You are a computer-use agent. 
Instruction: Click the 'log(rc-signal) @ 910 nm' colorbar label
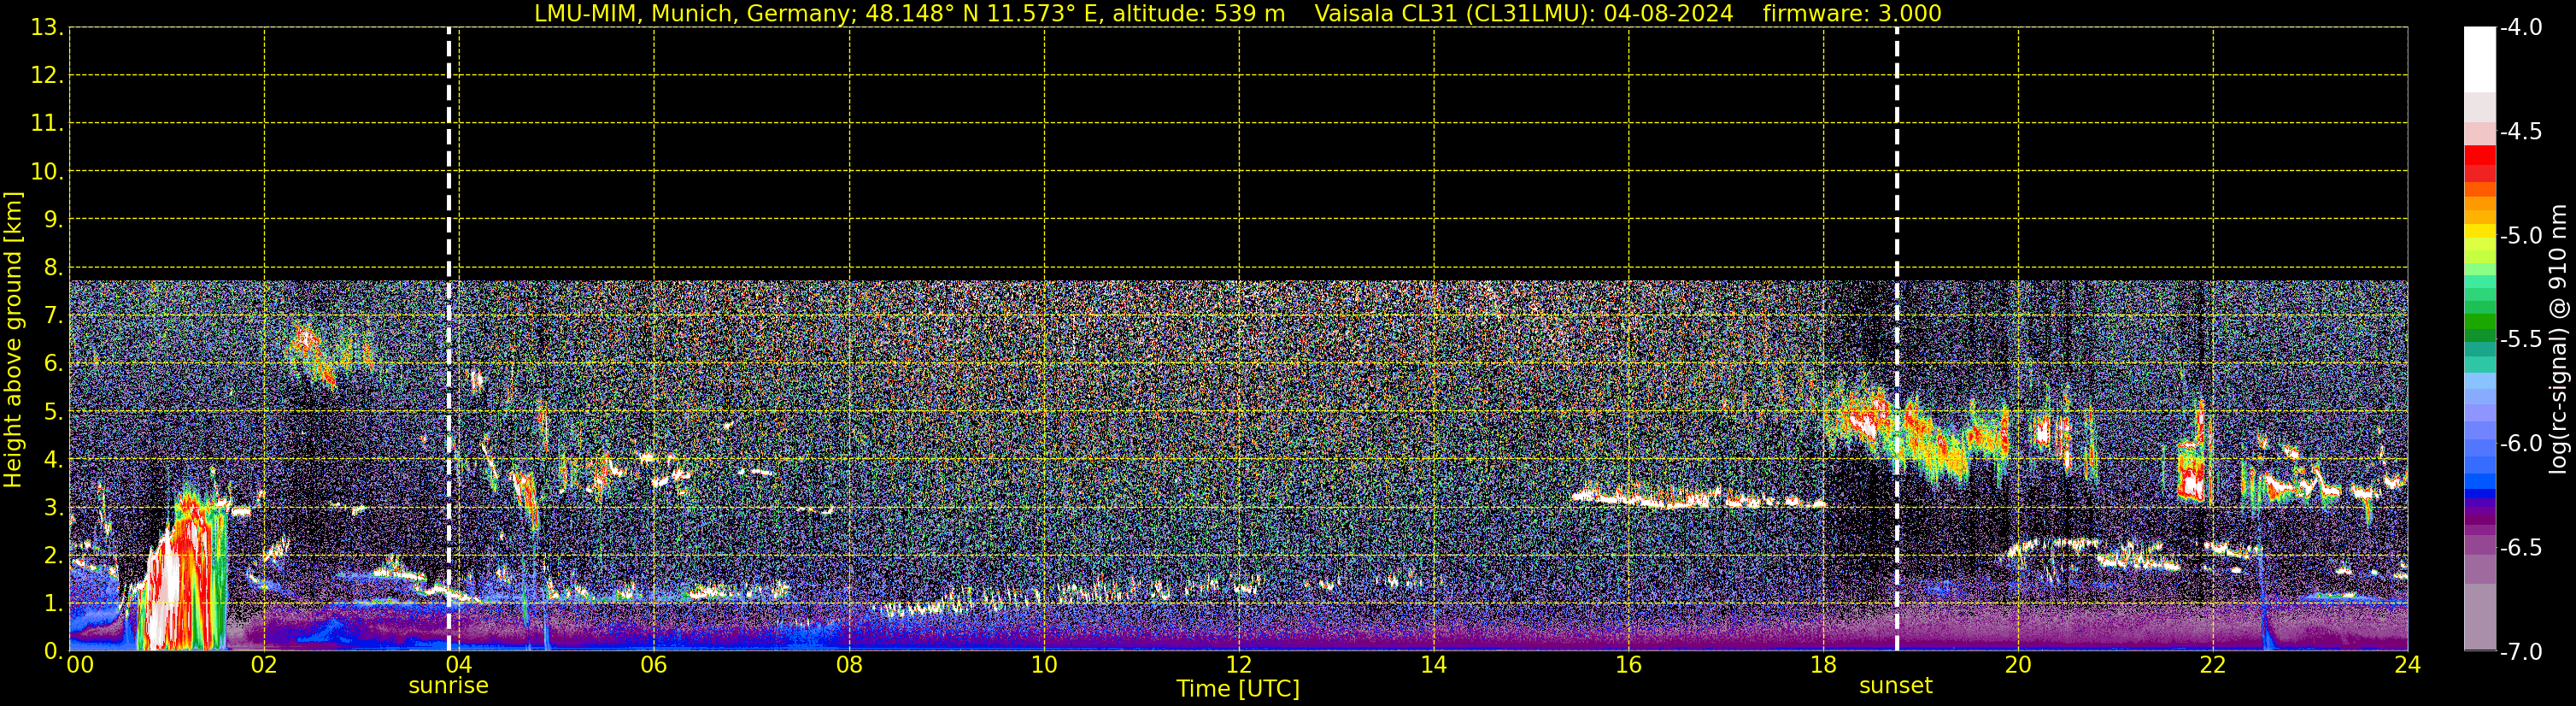(x=2559, y=340)
